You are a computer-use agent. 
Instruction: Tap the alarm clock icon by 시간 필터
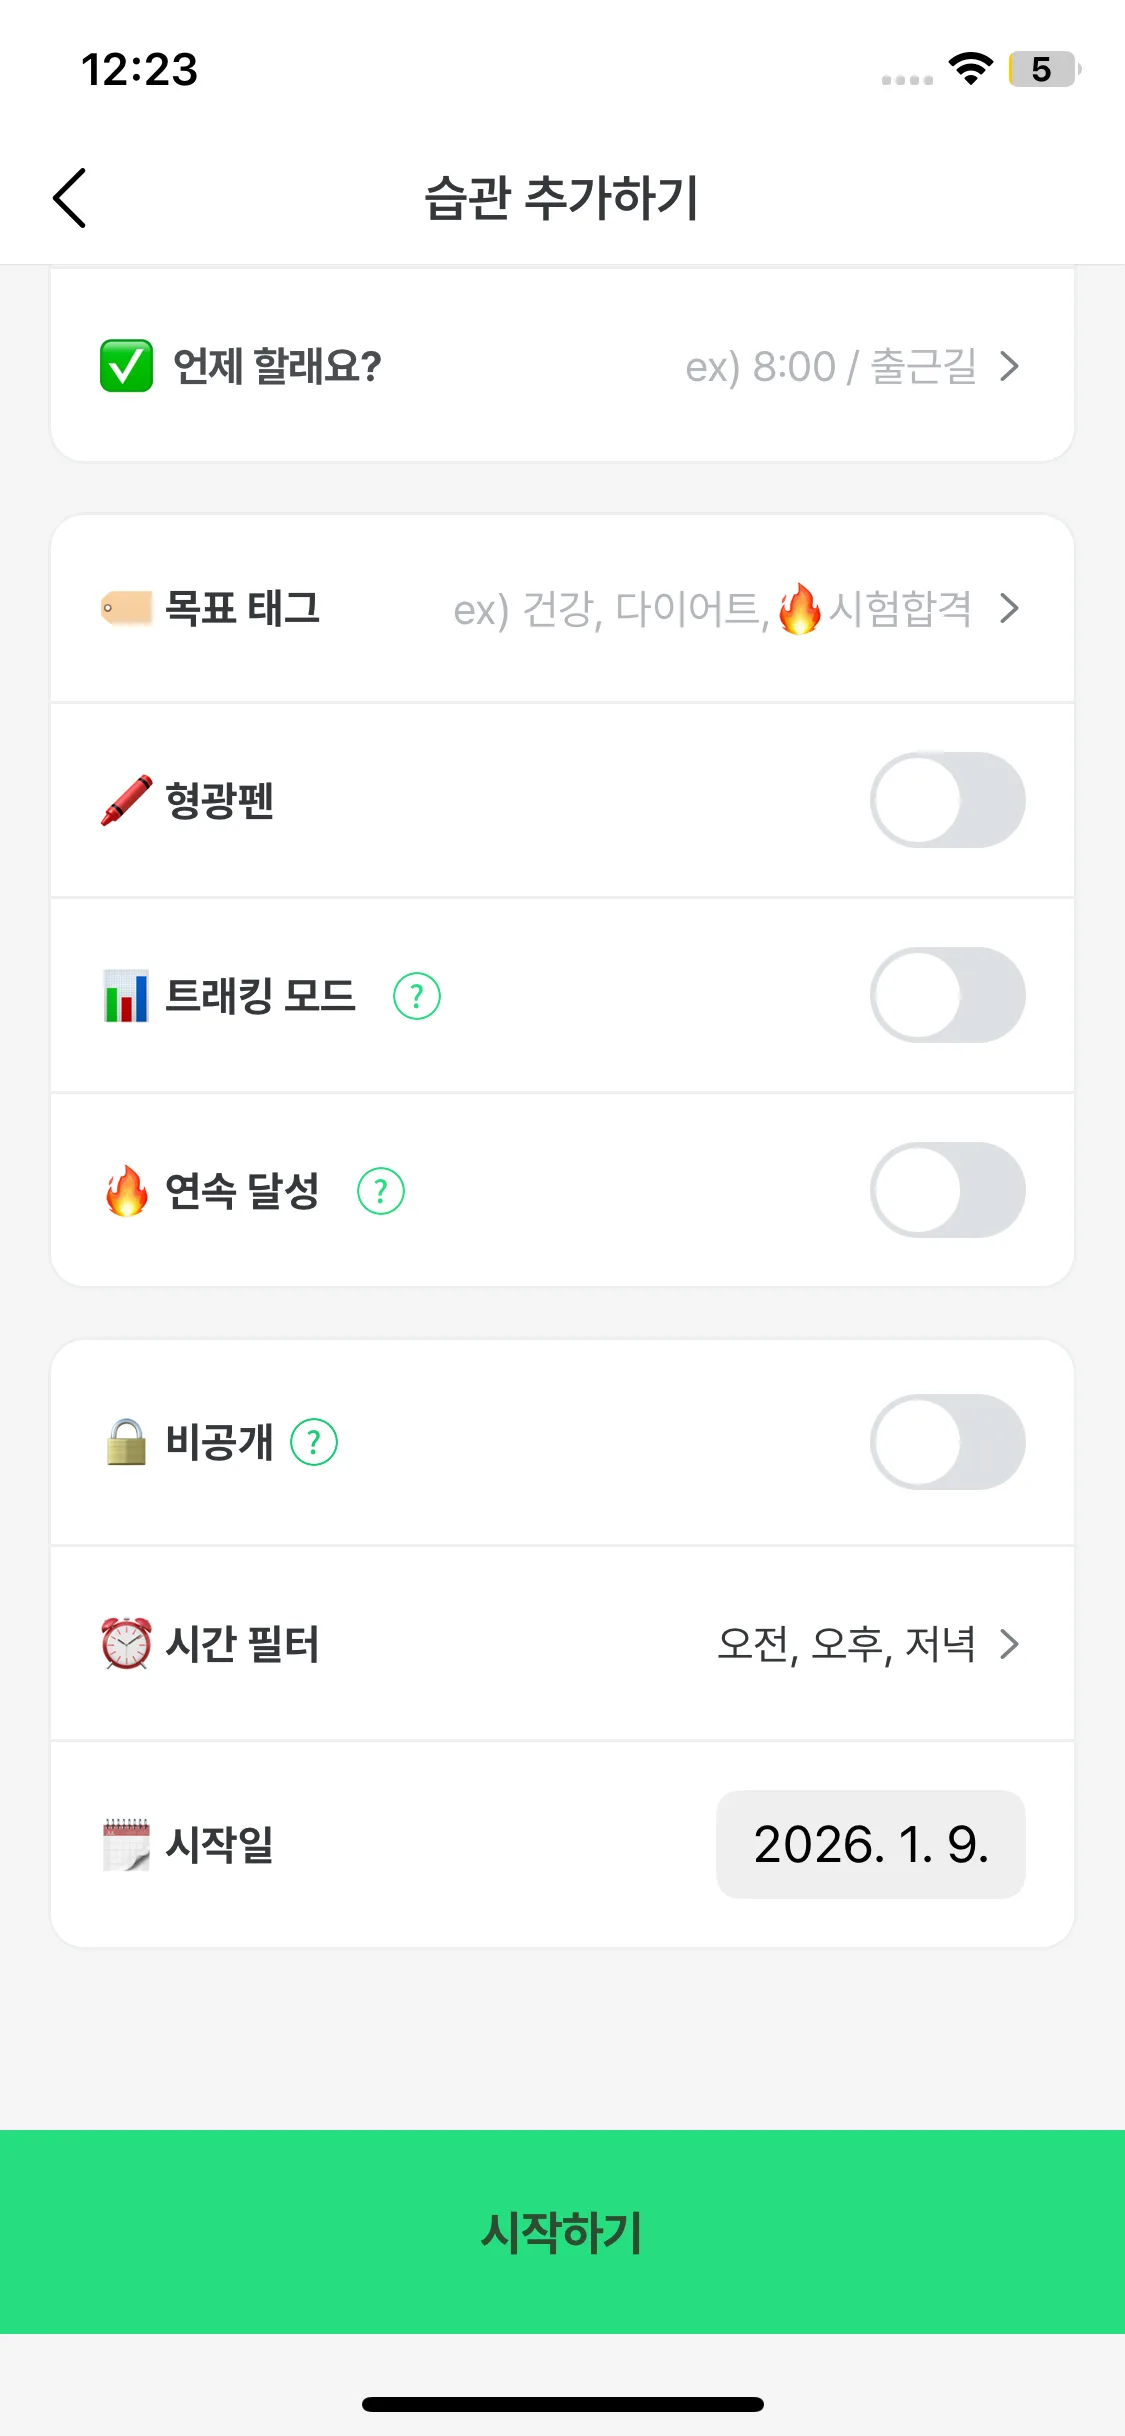coord(126,1644)
